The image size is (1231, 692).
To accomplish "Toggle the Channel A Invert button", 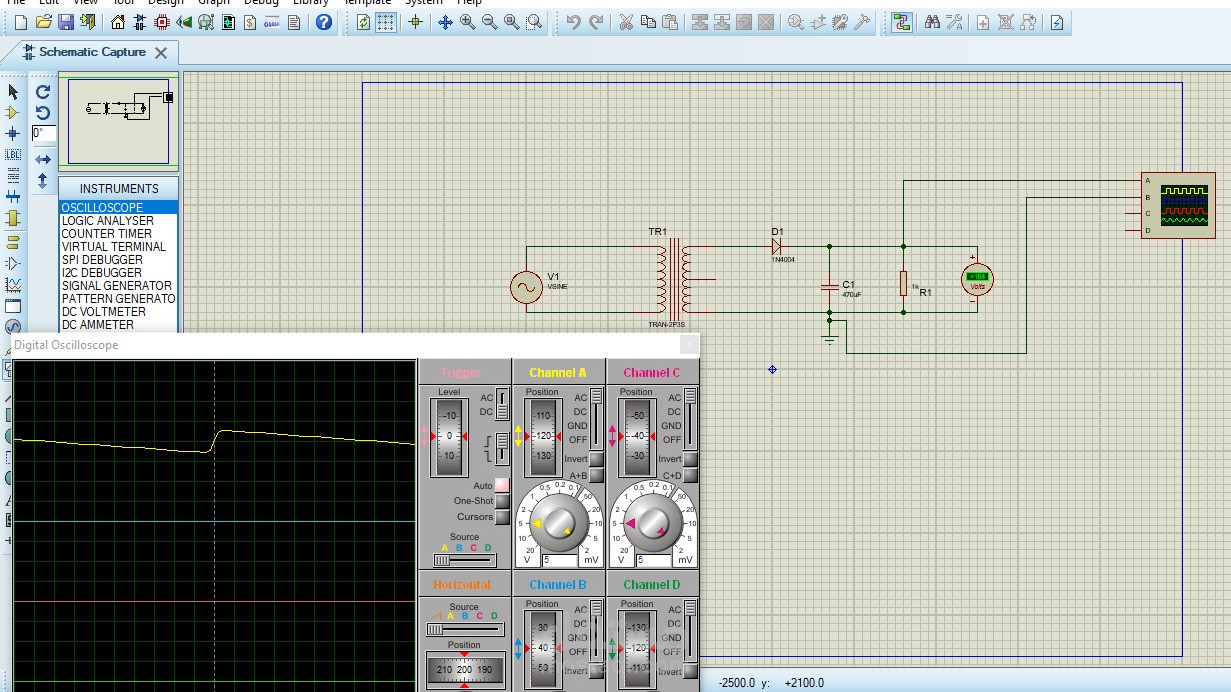I will pos(596,460).
